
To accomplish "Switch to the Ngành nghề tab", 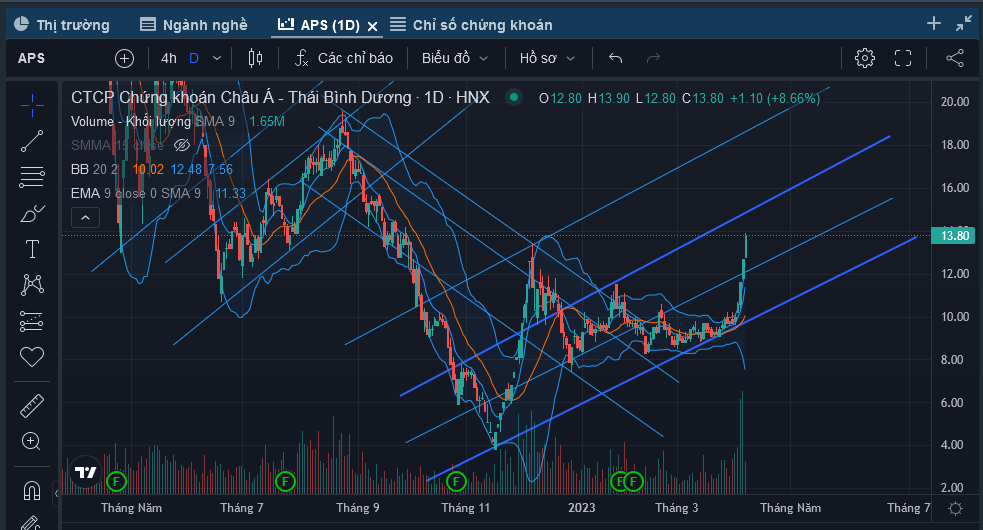I will pos(194,24).
